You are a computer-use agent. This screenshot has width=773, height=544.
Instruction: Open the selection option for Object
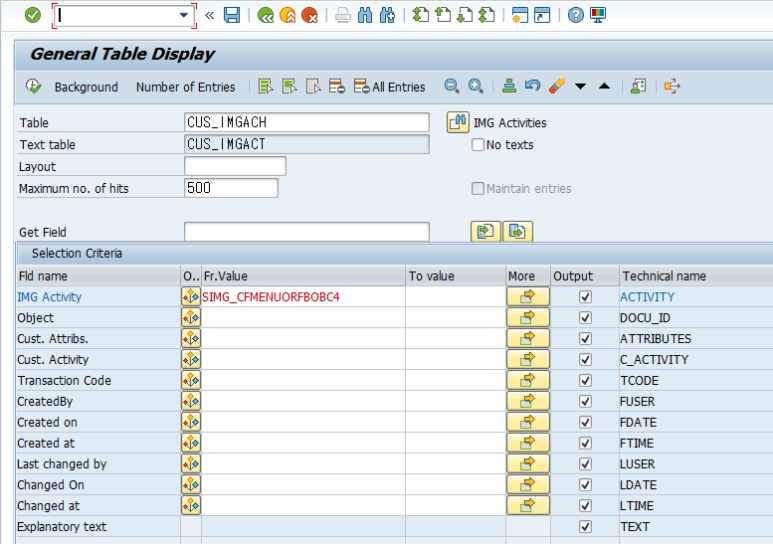click(x=191, y=318)
